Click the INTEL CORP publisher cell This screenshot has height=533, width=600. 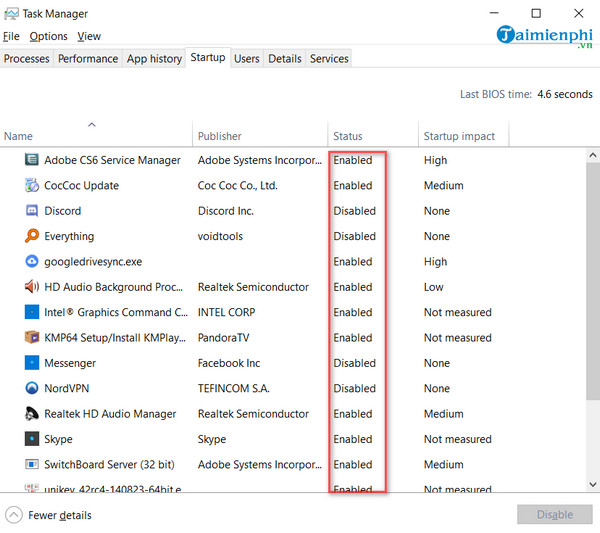tap(226, 312)
